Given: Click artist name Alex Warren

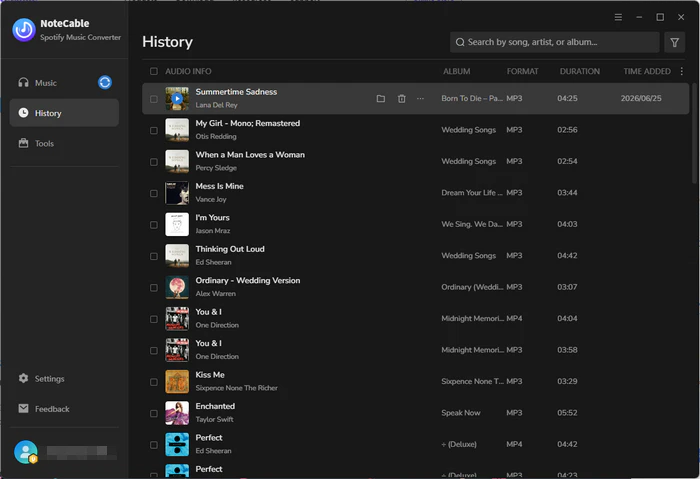Looking at the screenshot, I should pyautogui.click(x=216, y=294).
